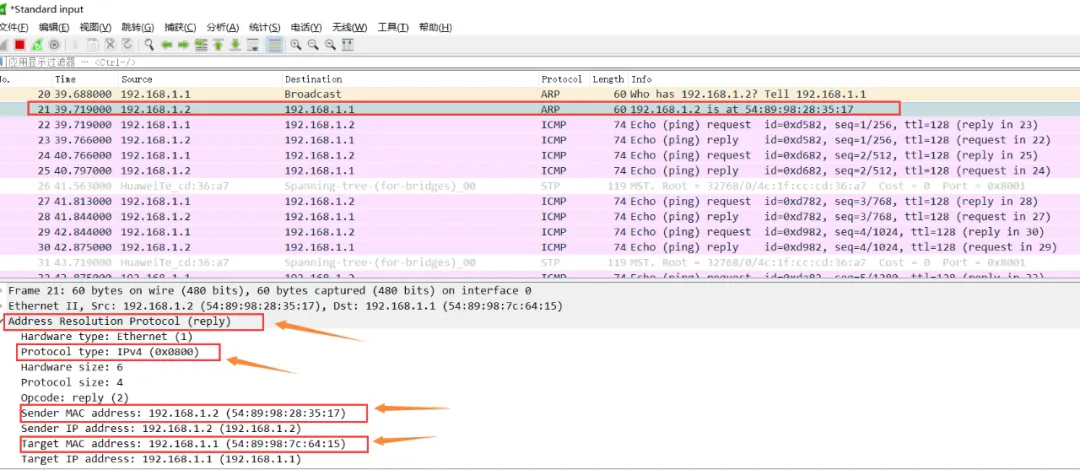Collapse Address Resolution Protocol (reply) section
This screenshot has height=470, width=1080.
(x=3, y=322)
